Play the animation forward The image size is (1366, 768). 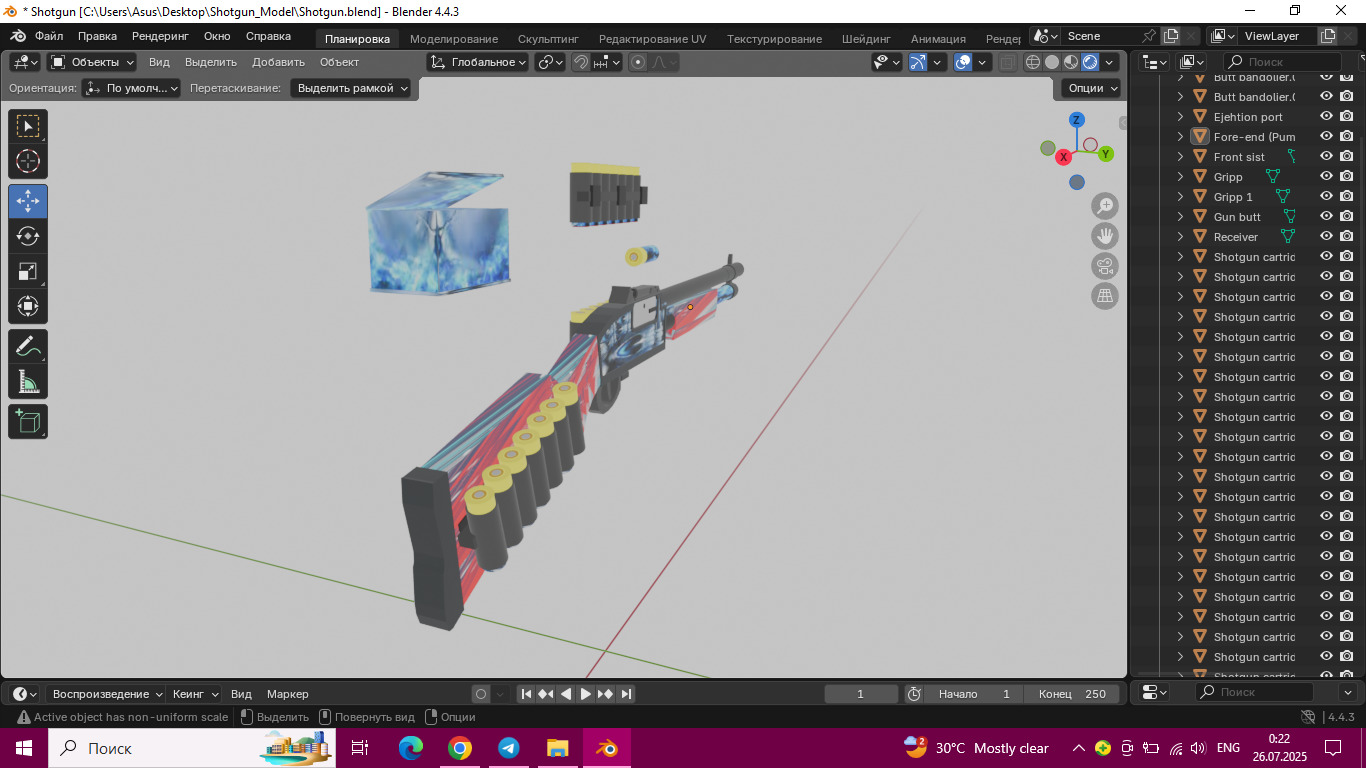[586, 694]
